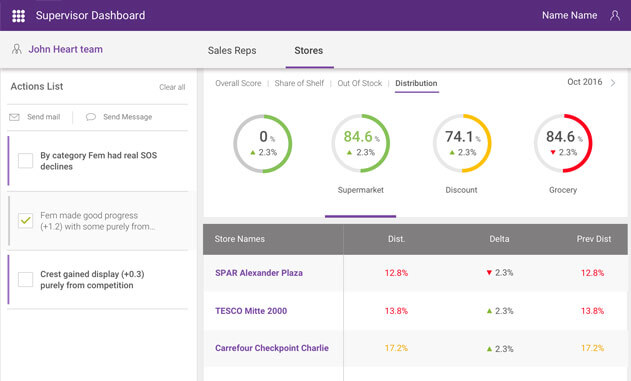Select the Supermarket 84.6% gauge
Viewport: 631px width, 381px height.
[x=361, y=143]
